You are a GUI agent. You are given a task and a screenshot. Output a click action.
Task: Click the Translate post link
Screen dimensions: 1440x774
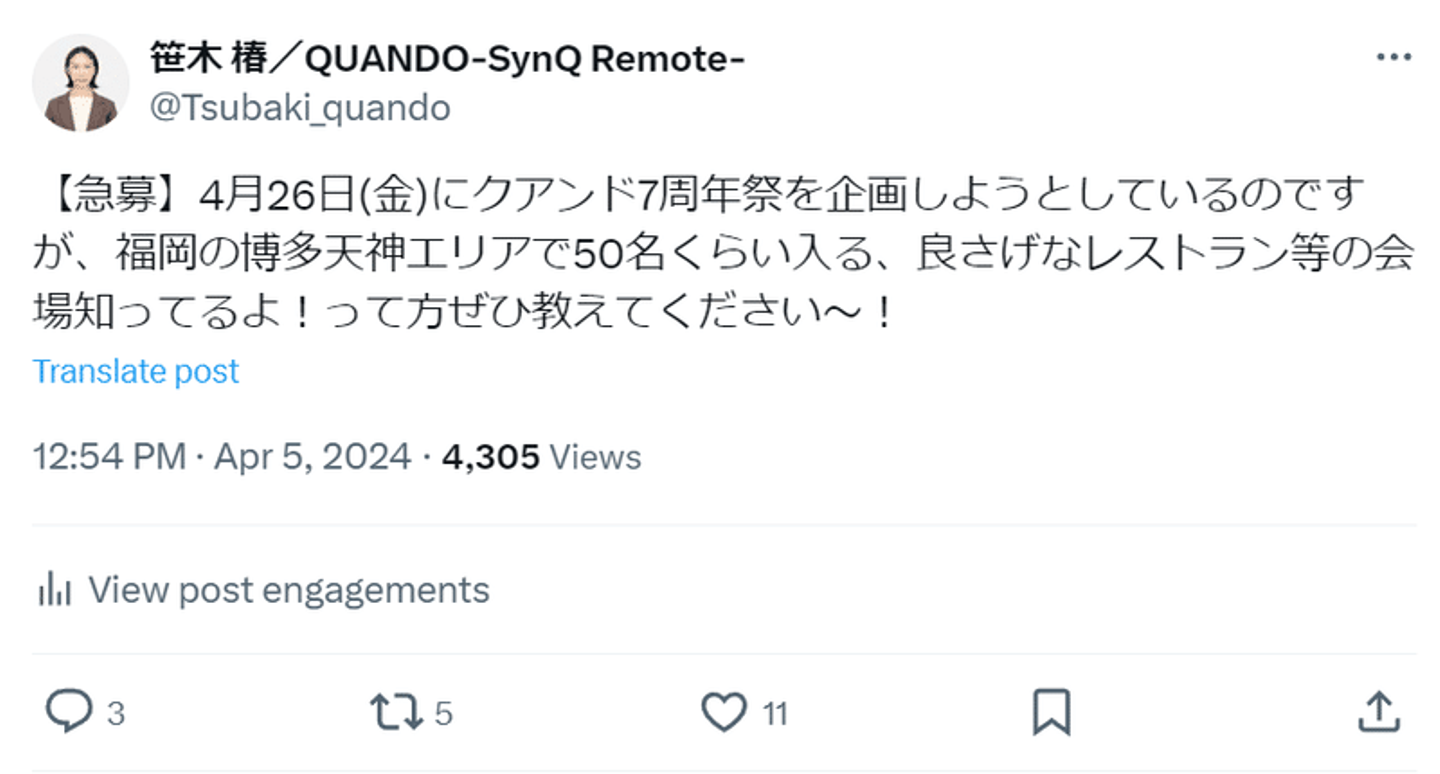136,371
